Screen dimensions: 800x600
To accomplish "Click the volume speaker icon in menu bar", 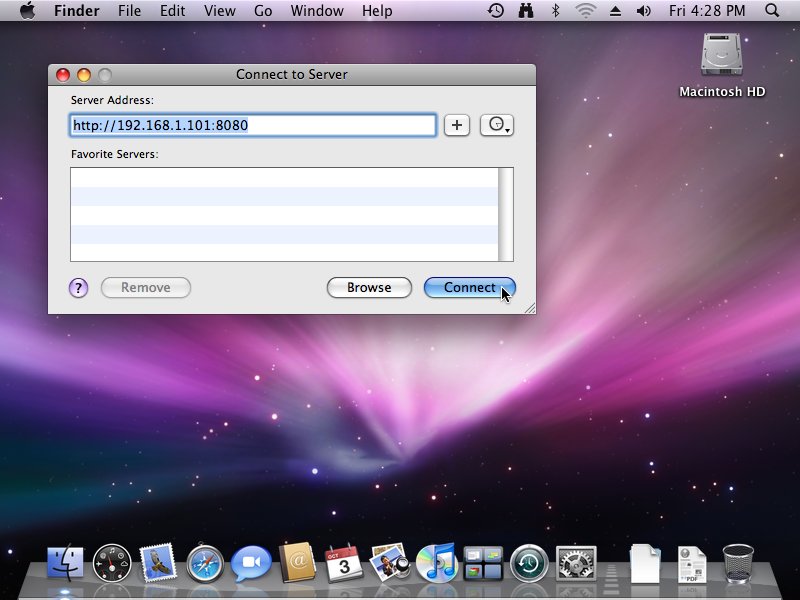I will click(644, 11).
